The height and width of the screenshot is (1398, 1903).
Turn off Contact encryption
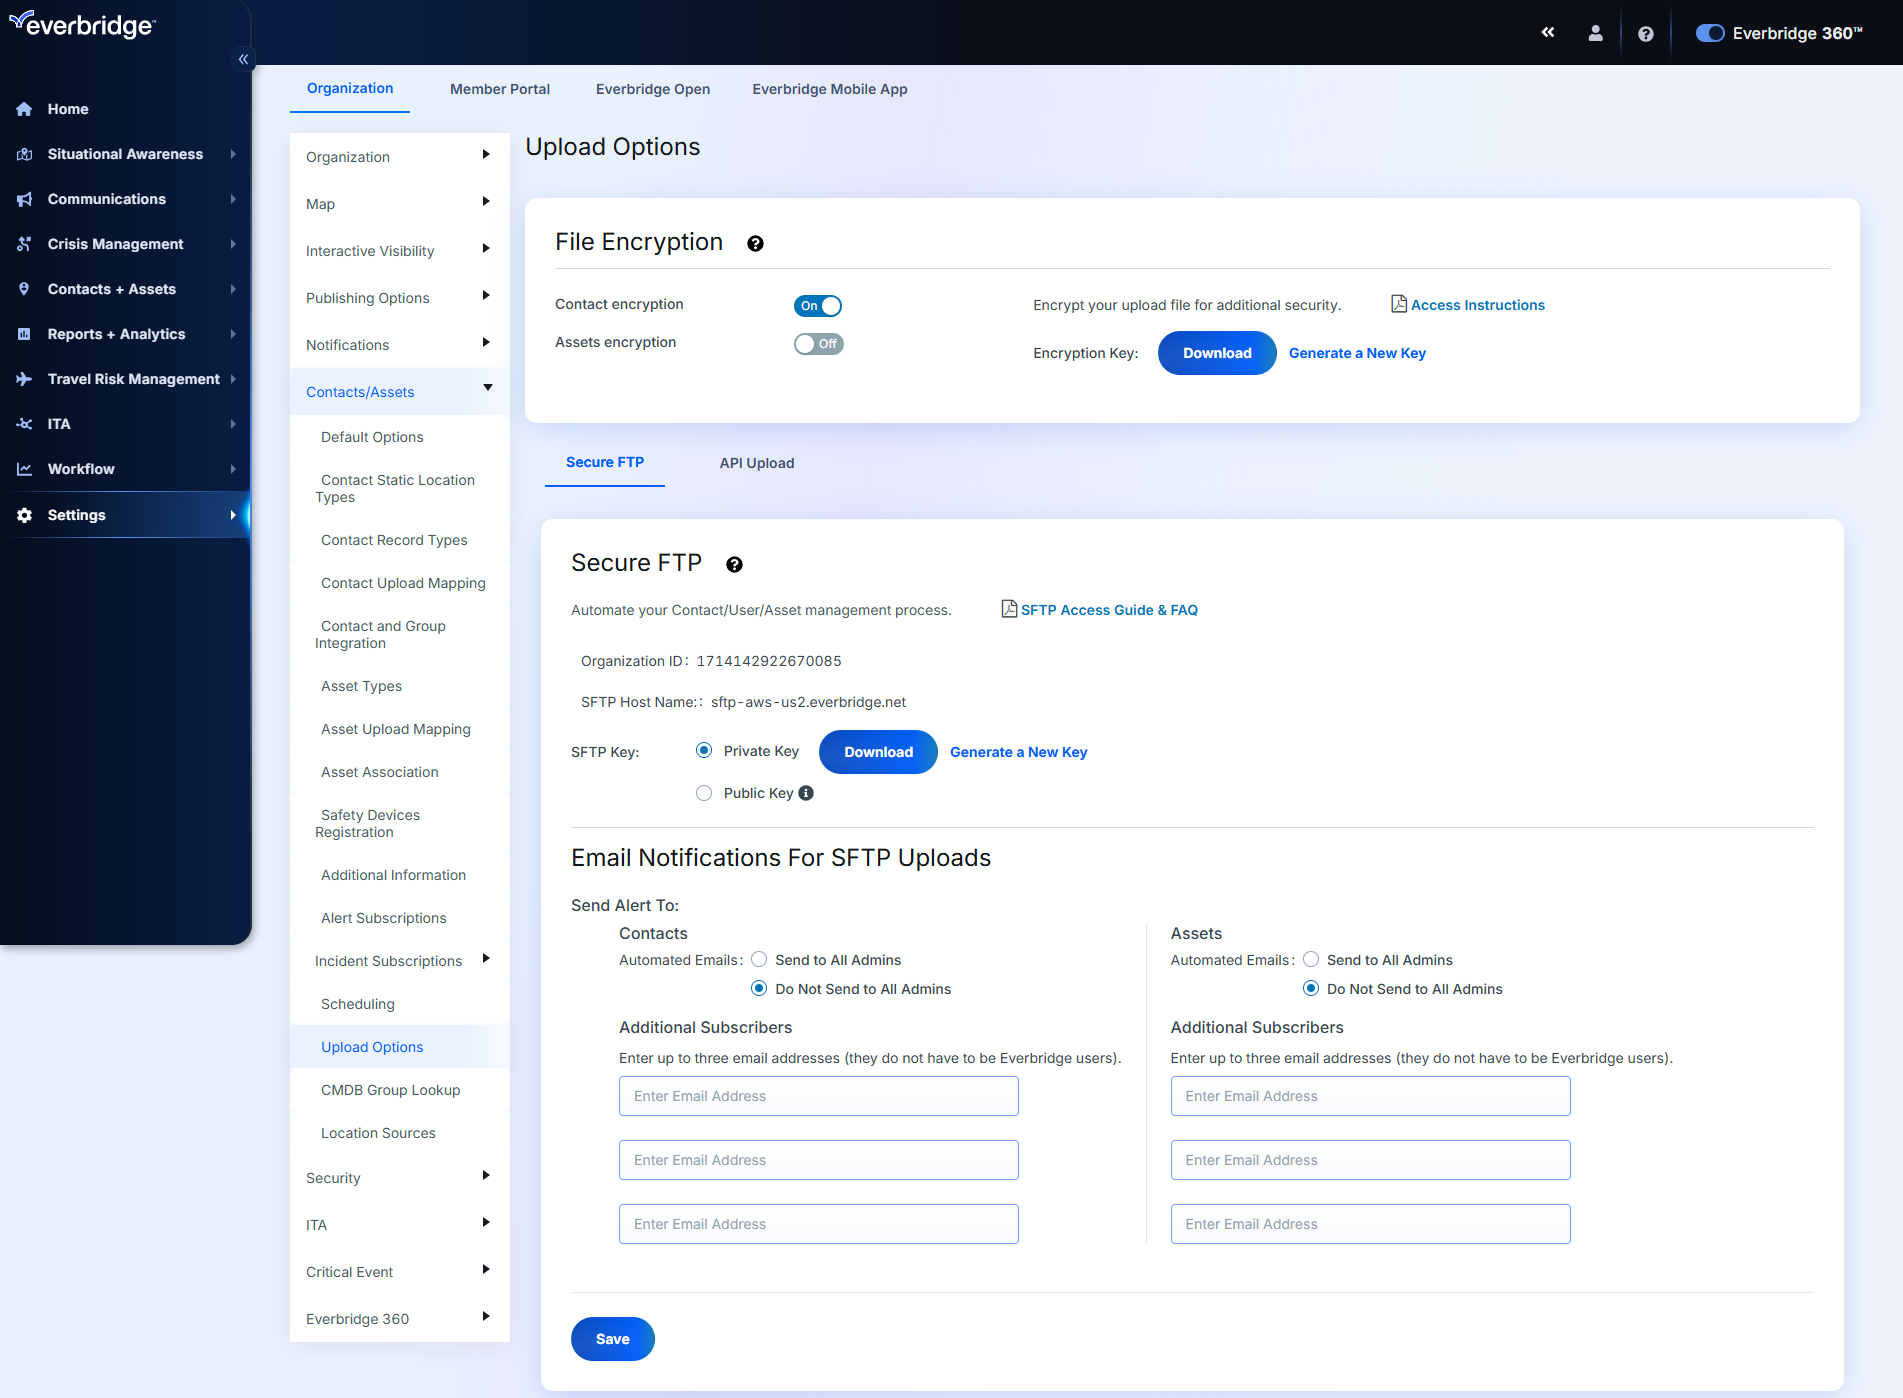click(818, 305)
